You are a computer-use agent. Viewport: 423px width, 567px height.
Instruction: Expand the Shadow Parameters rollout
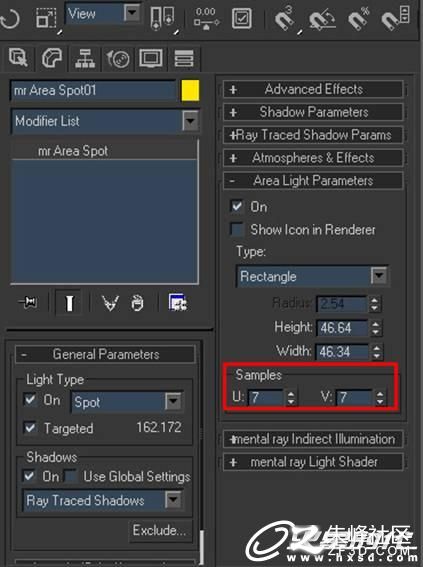(x=313, y=112)
